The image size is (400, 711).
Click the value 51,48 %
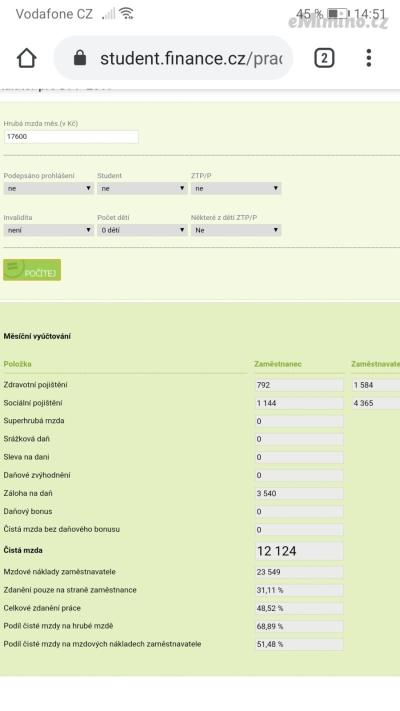coord(299,644)
